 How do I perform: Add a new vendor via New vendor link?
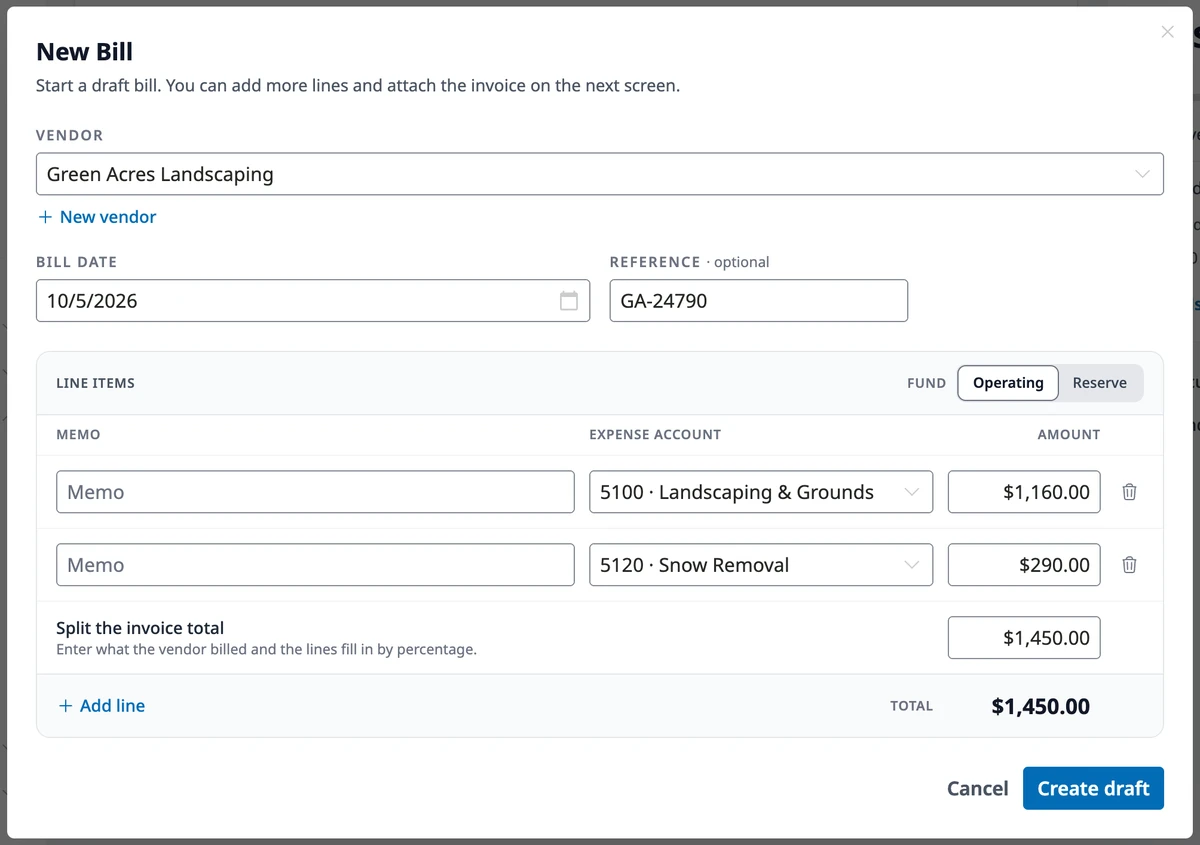point(97,217)
